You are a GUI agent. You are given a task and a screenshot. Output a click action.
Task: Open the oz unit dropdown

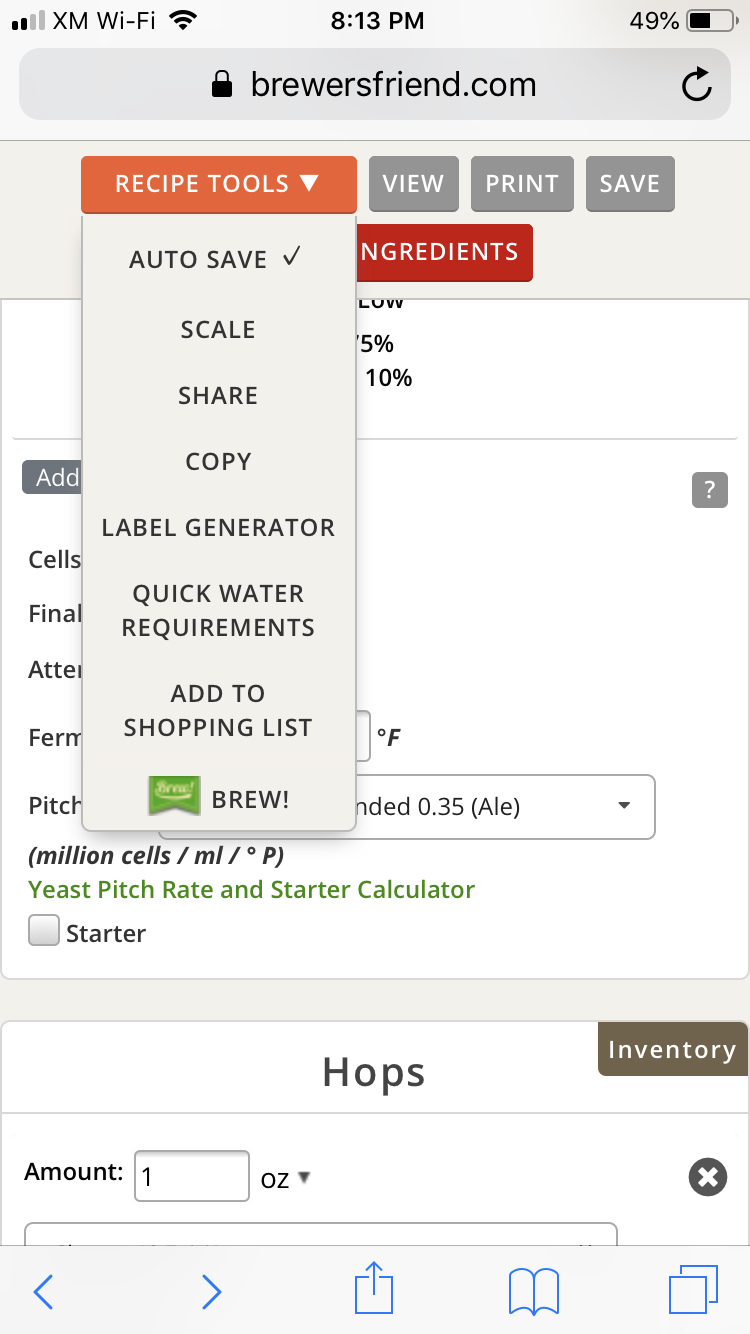click(286, 1178)
